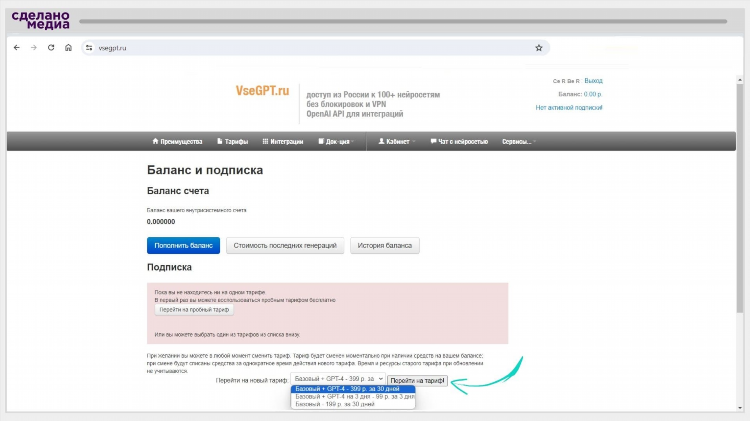This screenshot has height=421, width=750.
Task: Open Чат с нейросетью menu item
Action: click(x=459, y=142)
